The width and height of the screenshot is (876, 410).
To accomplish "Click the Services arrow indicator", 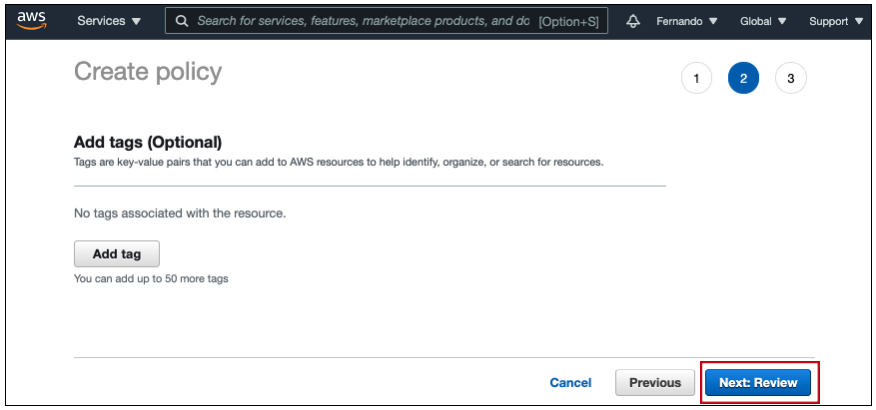I will pyautogui.click(x=136, y=22).
